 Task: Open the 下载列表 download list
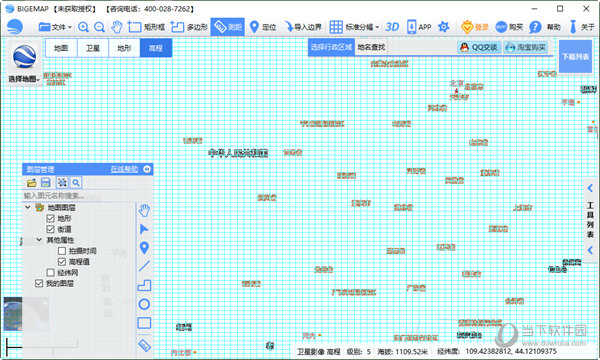[x=576, y=57]
